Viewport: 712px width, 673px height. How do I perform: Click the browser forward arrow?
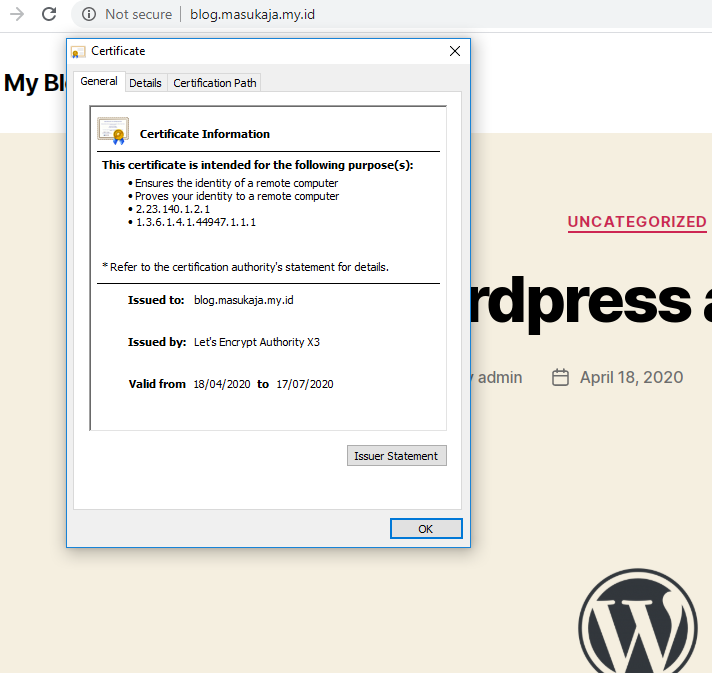[x=17, y=14]
